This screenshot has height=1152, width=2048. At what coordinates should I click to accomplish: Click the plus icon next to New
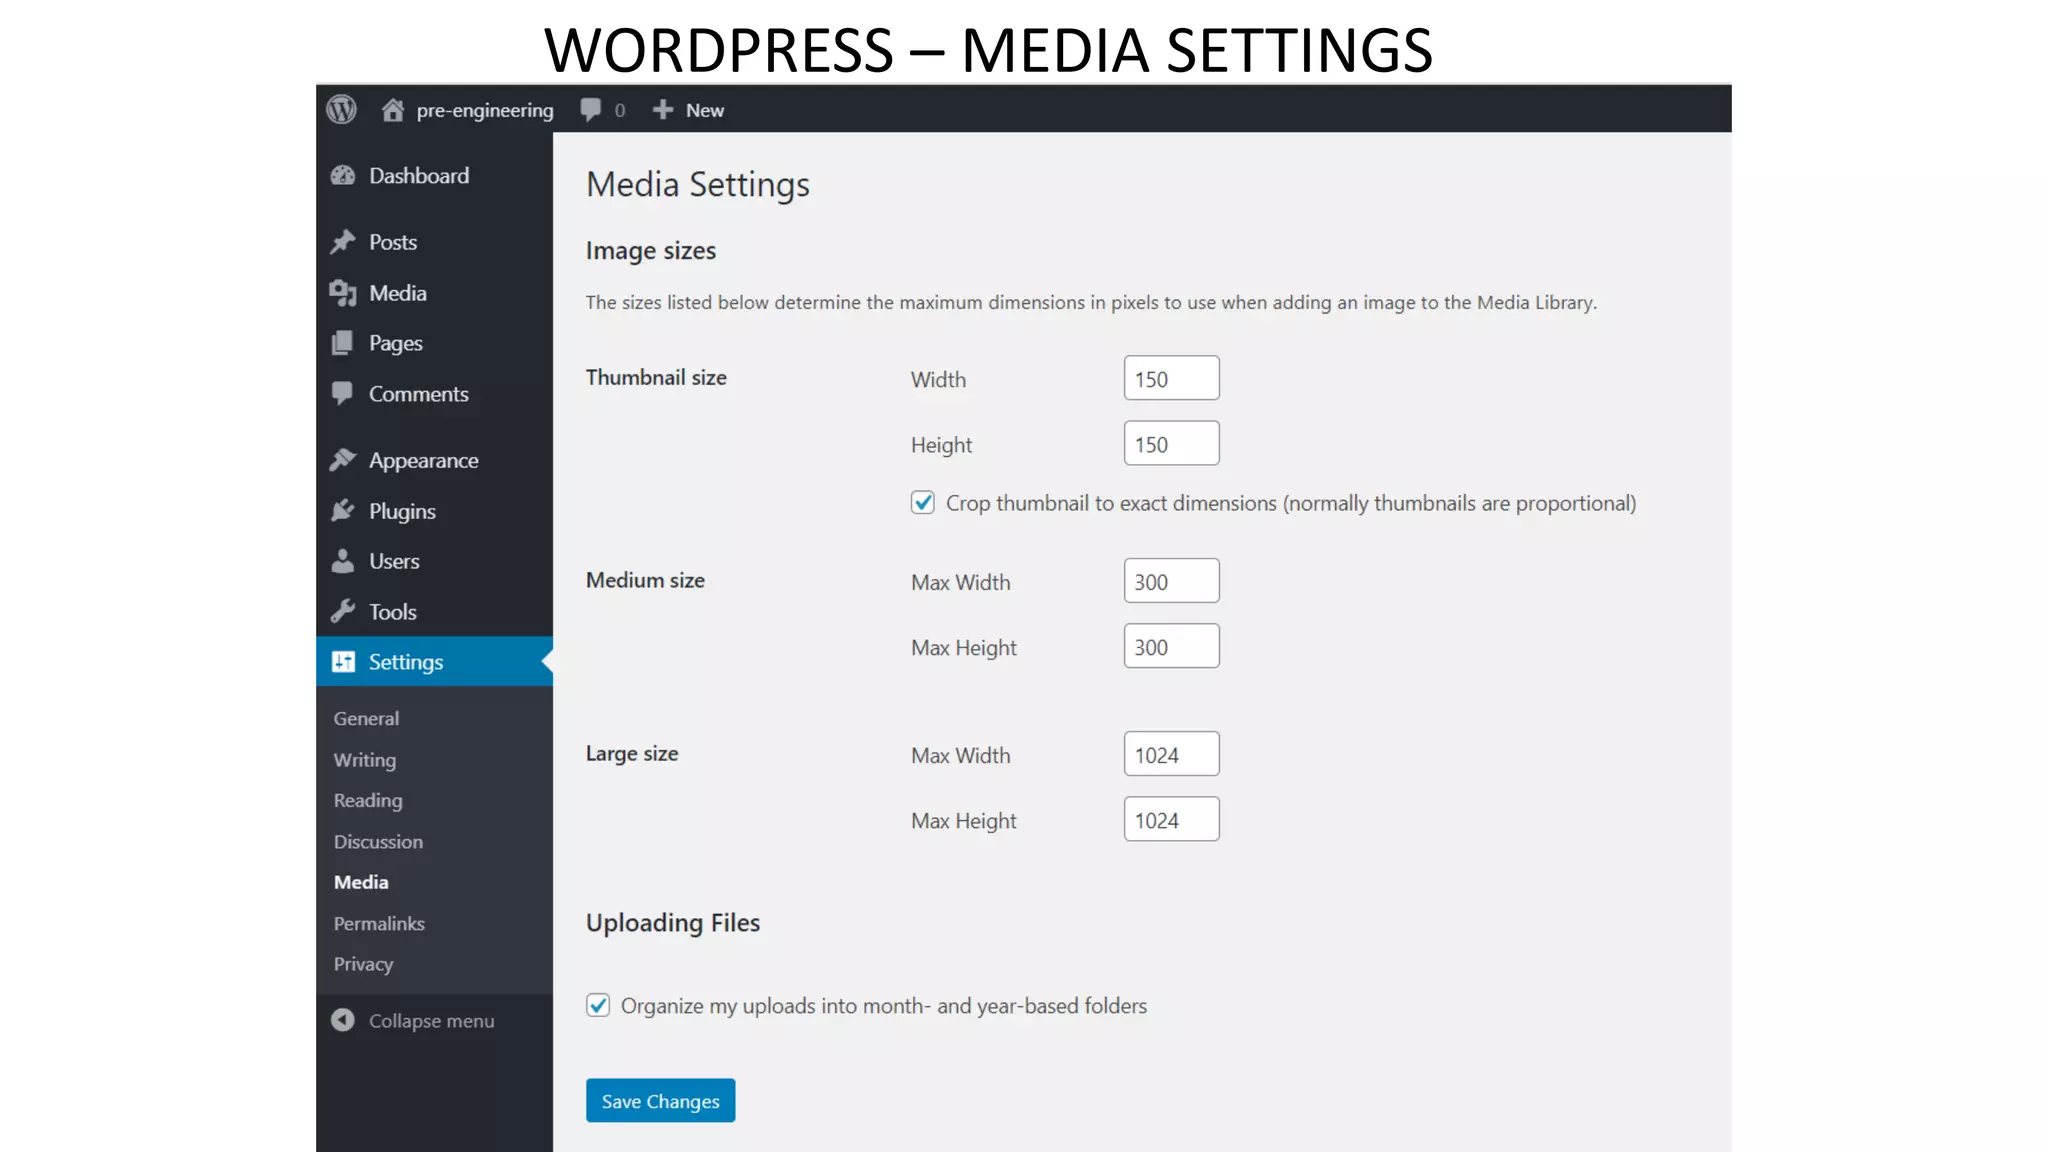[x=663, y=109]
